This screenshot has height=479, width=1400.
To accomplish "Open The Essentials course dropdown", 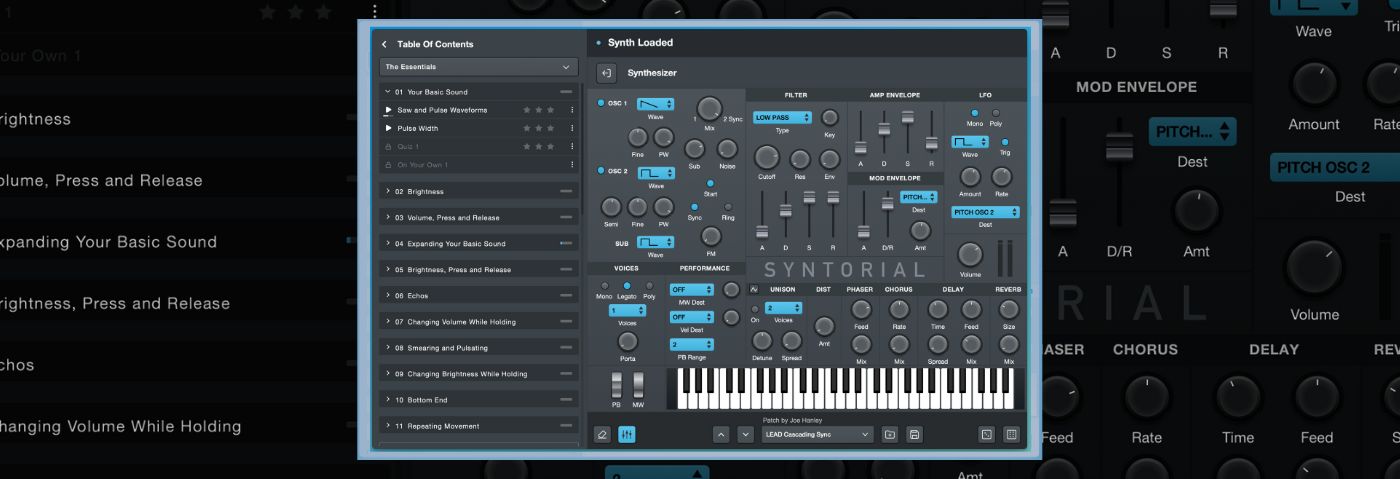I will tap(479, 67).
